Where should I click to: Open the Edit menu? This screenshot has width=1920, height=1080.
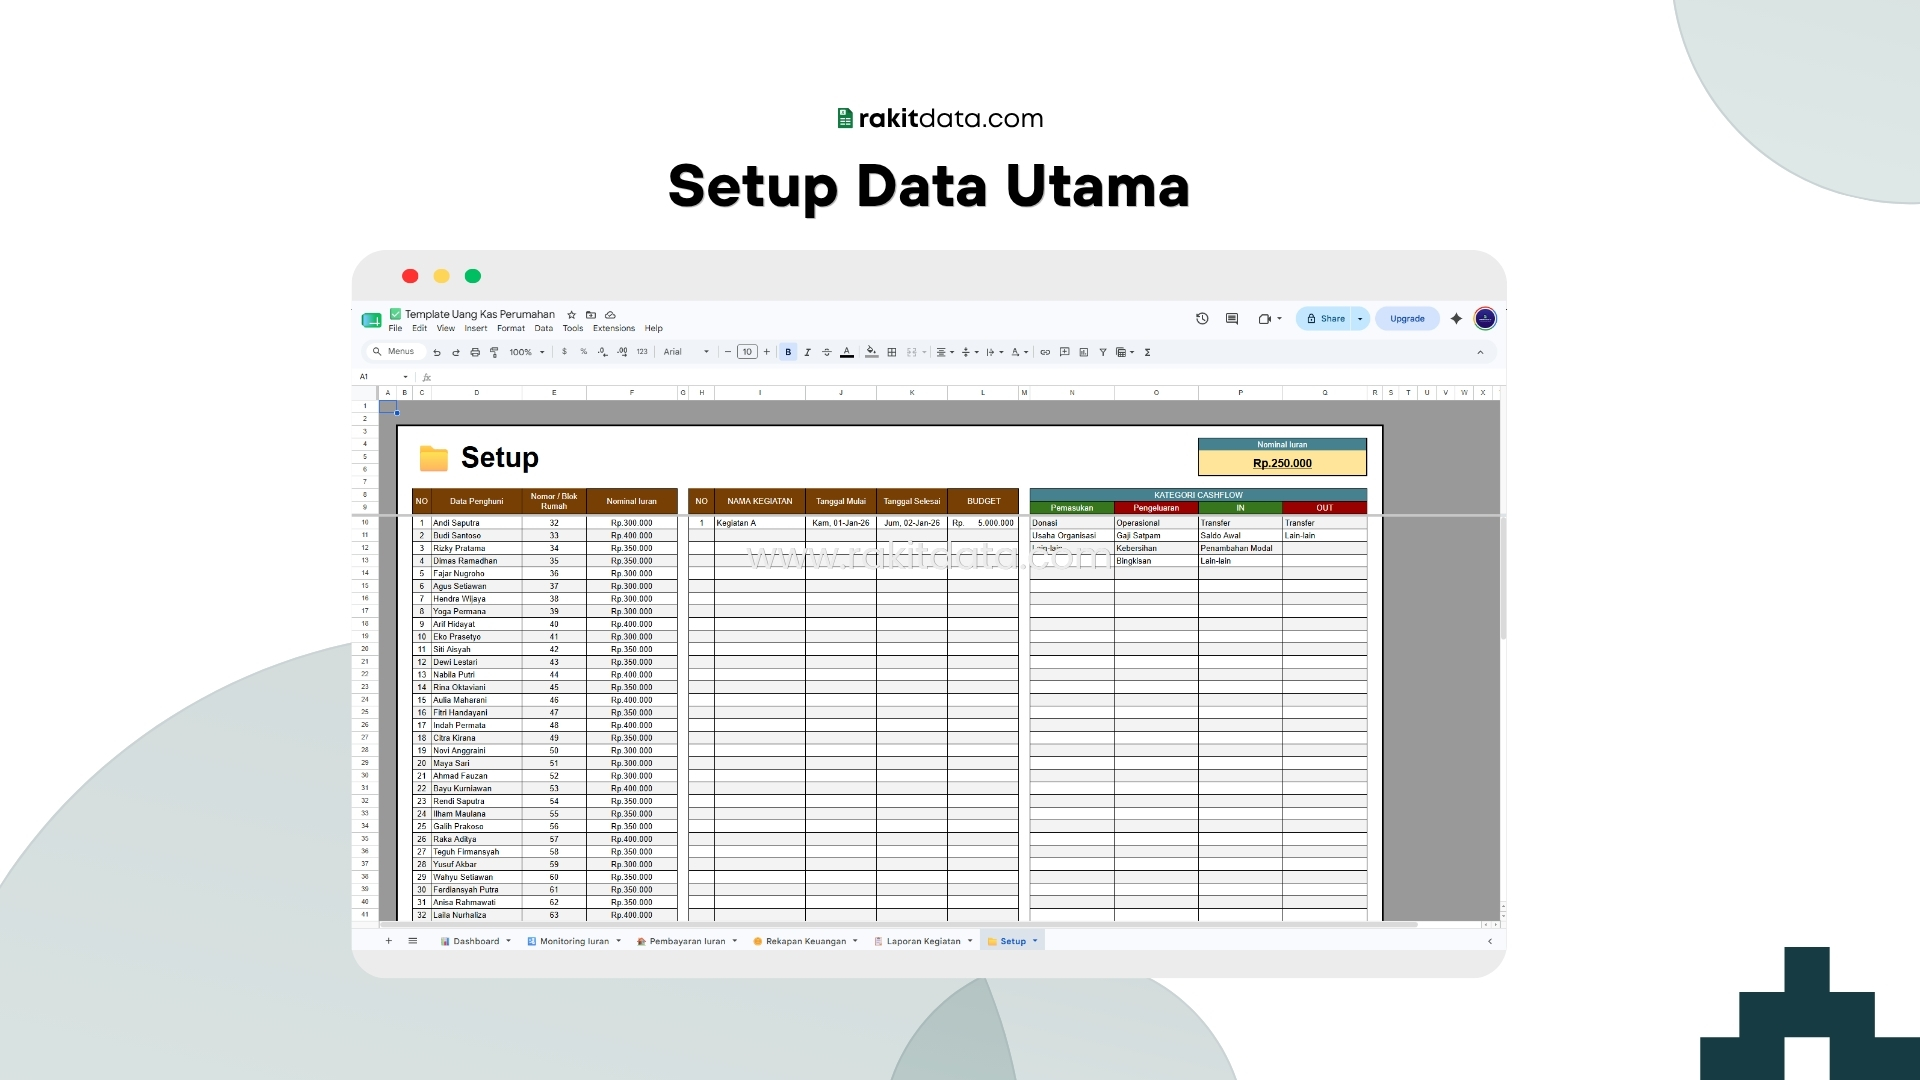click(419, 328)
